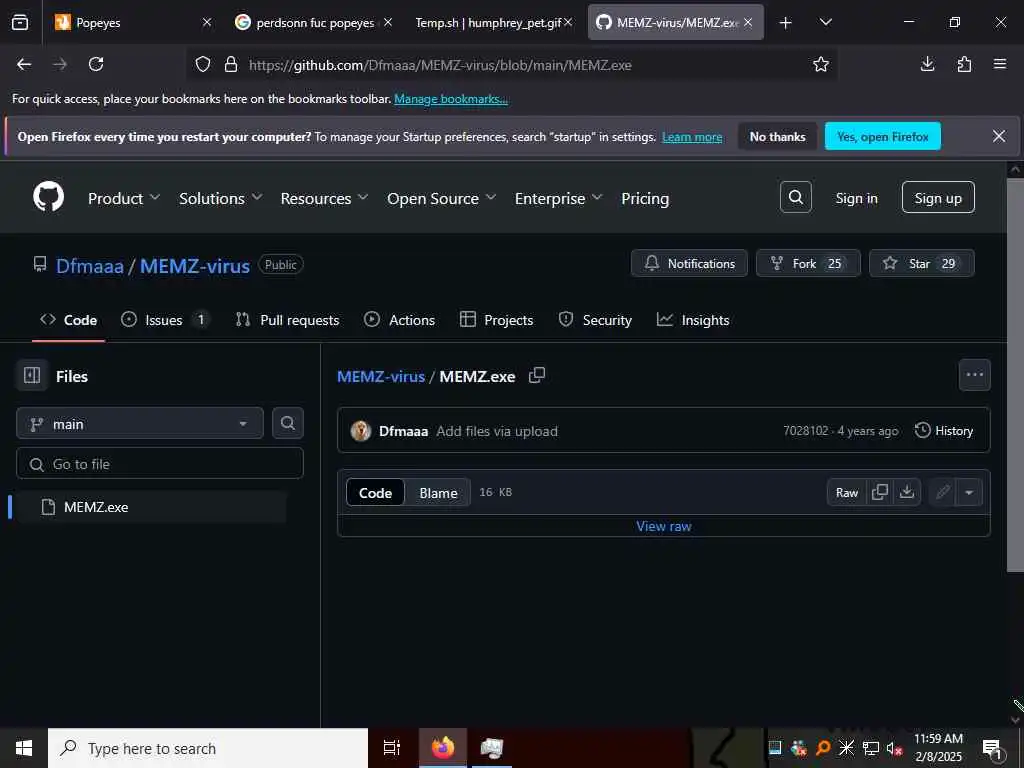The height and width of the screenshot is (768, 1024).
Task: Click the Go to file search field
Action: (160, 464)
